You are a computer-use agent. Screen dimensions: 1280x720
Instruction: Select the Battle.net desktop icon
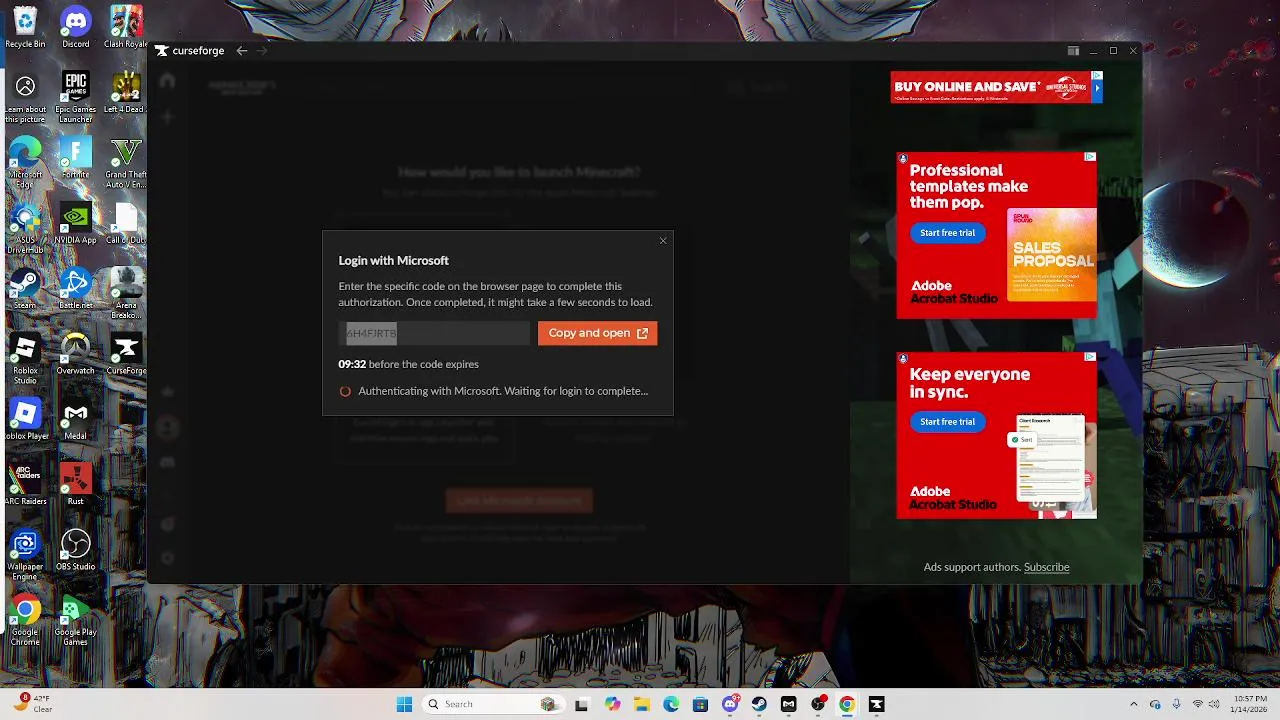[x=76, y=288]
